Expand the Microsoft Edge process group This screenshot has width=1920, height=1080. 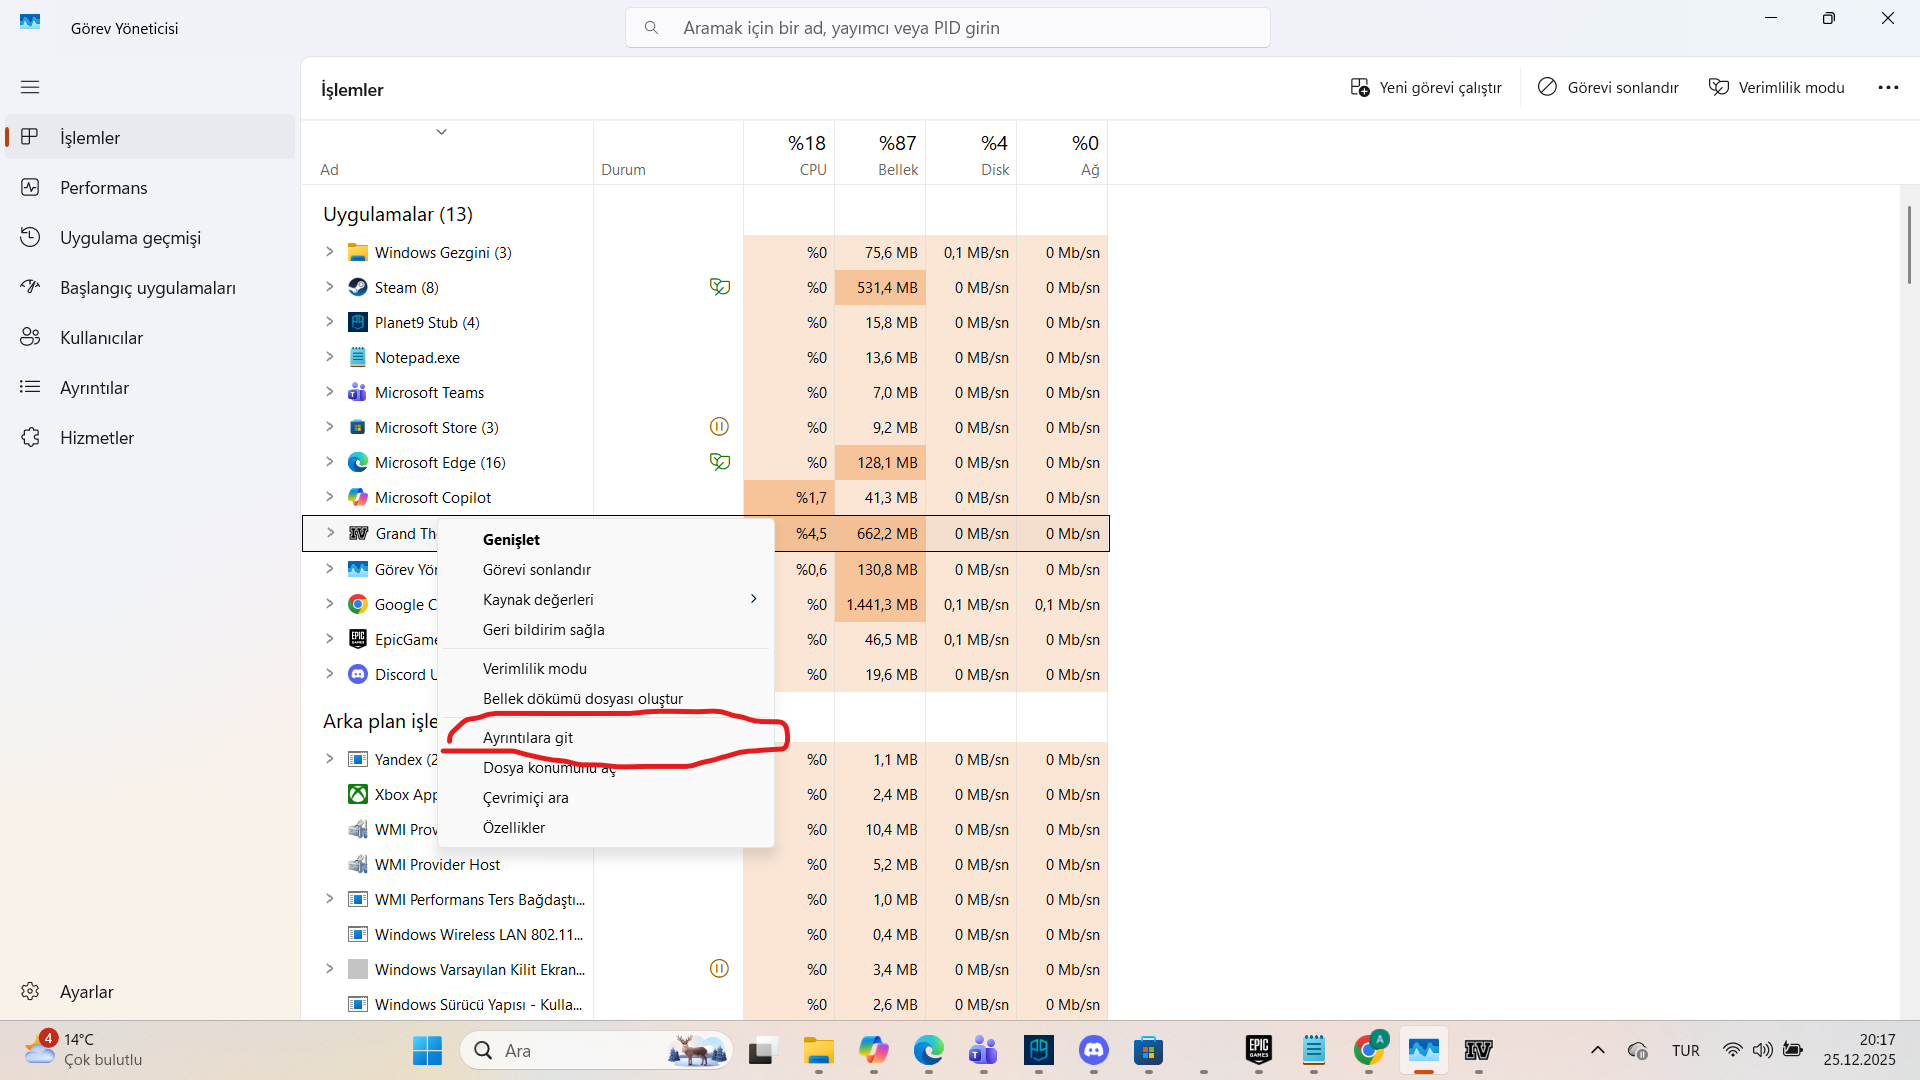tap(329, 462)
